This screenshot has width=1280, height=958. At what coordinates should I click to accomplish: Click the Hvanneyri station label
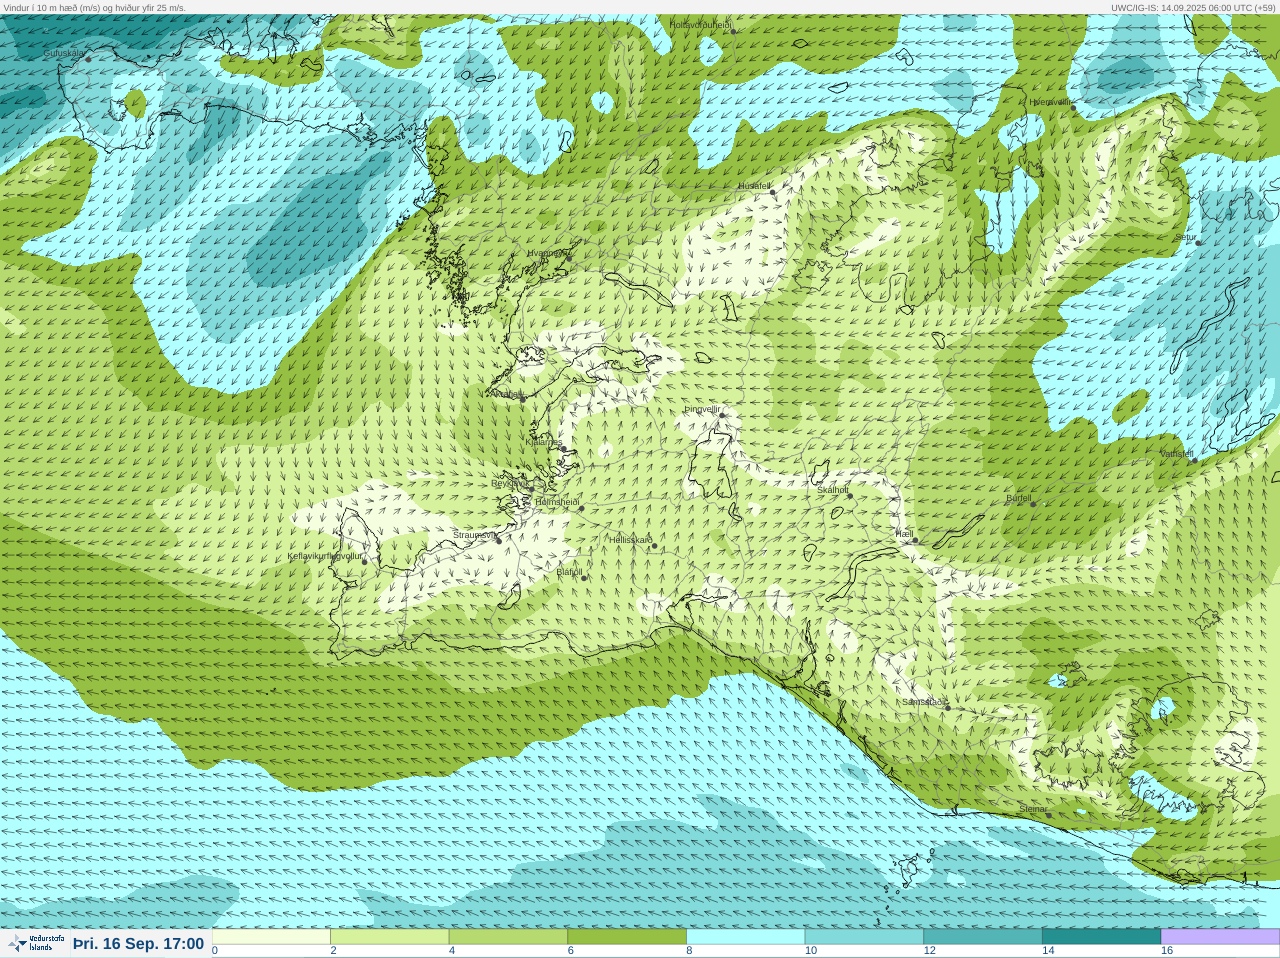[x=548, y=254]
